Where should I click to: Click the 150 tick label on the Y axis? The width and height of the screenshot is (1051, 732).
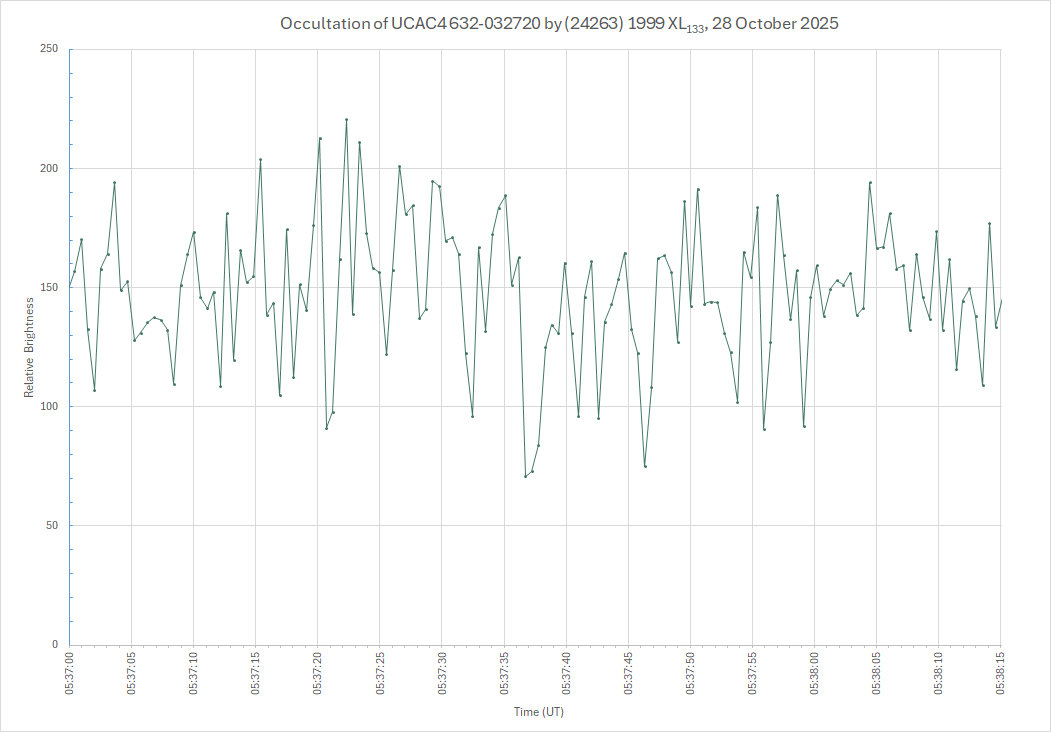click(x=48, y=287)
